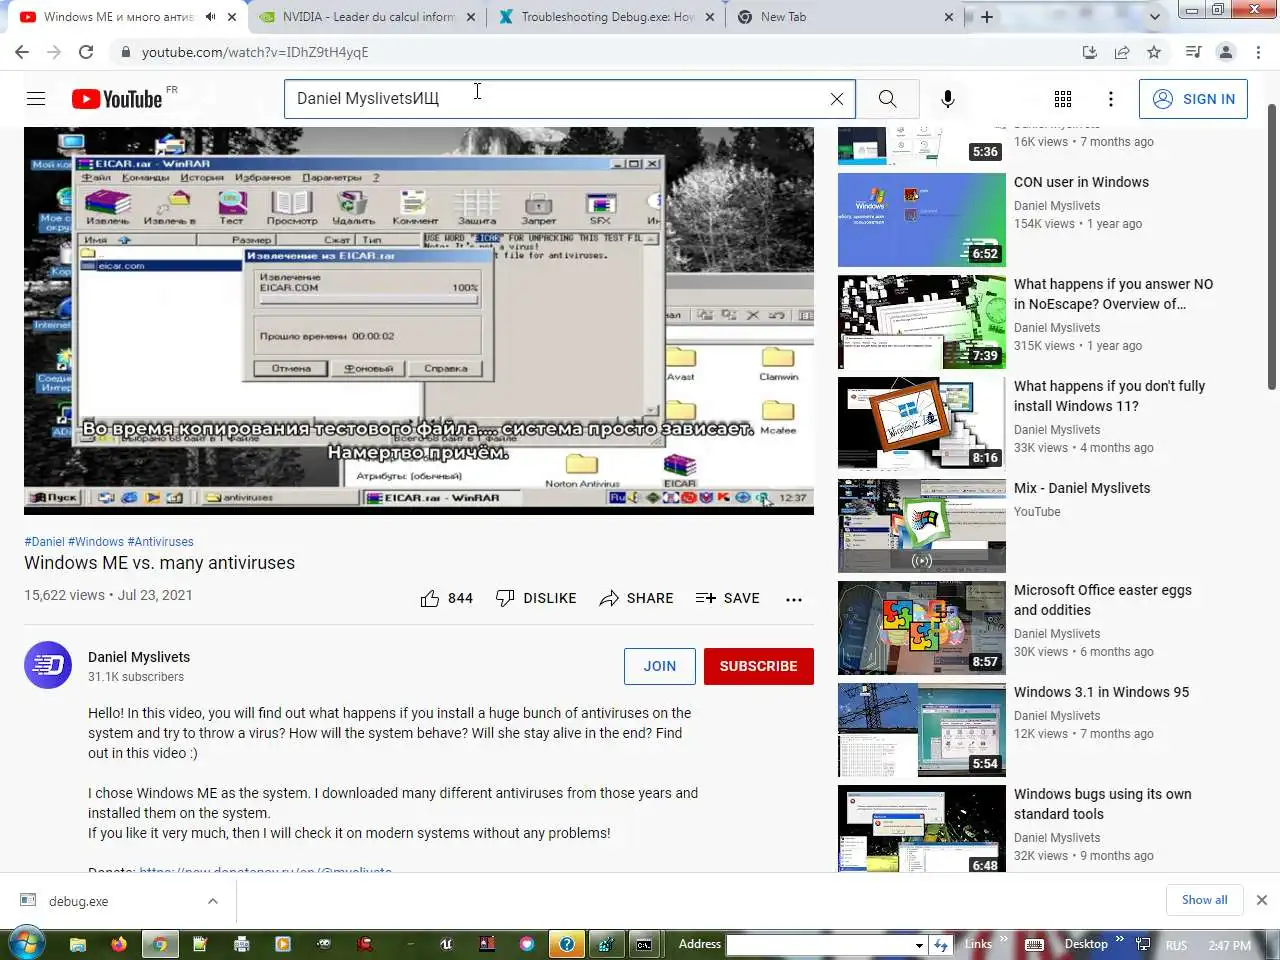Open the YouTube guide hamburger menu

36,98
